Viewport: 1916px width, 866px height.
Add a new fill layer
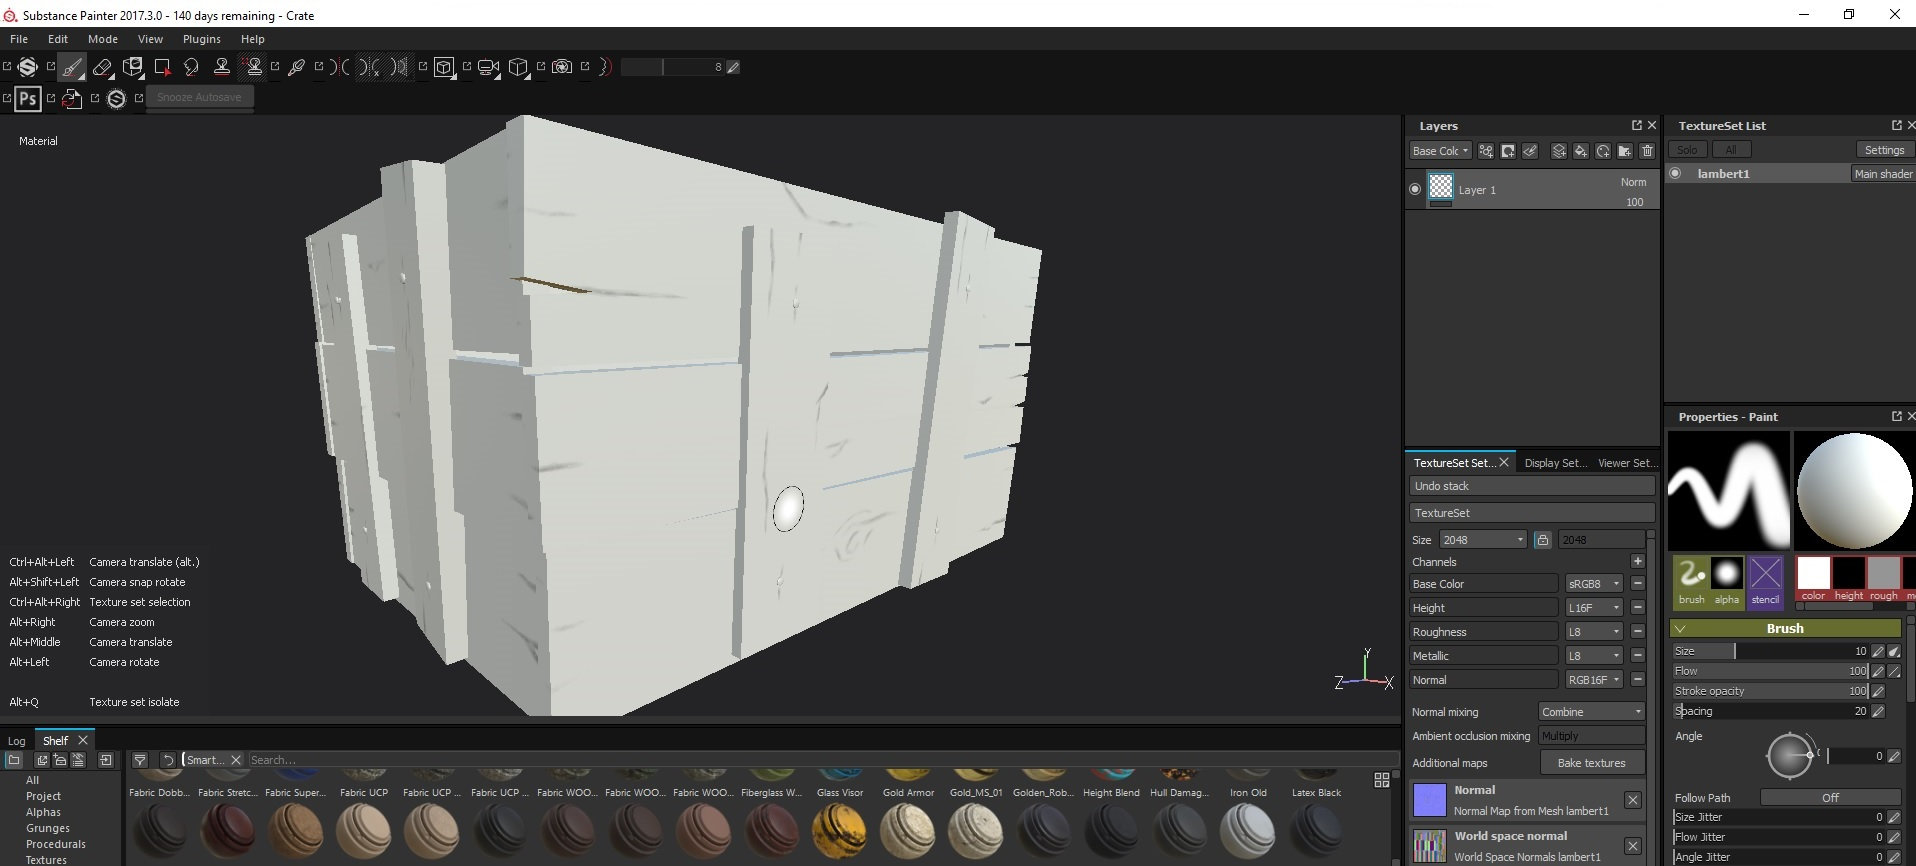point(1581,151)
